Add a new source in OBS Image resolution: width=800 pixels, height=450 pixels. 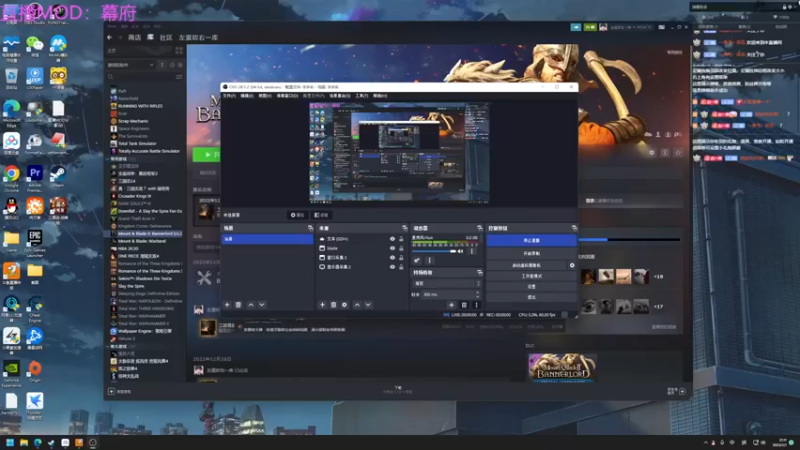[322, 305]
